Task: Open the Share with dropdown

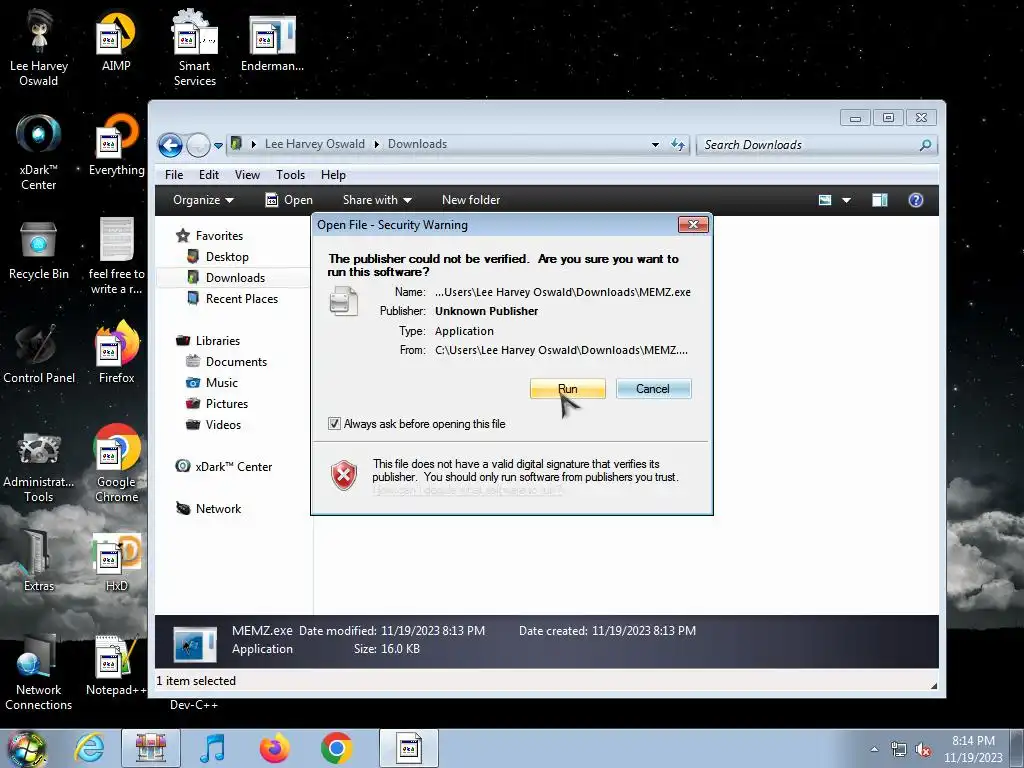Action: [x=377, y=200]
